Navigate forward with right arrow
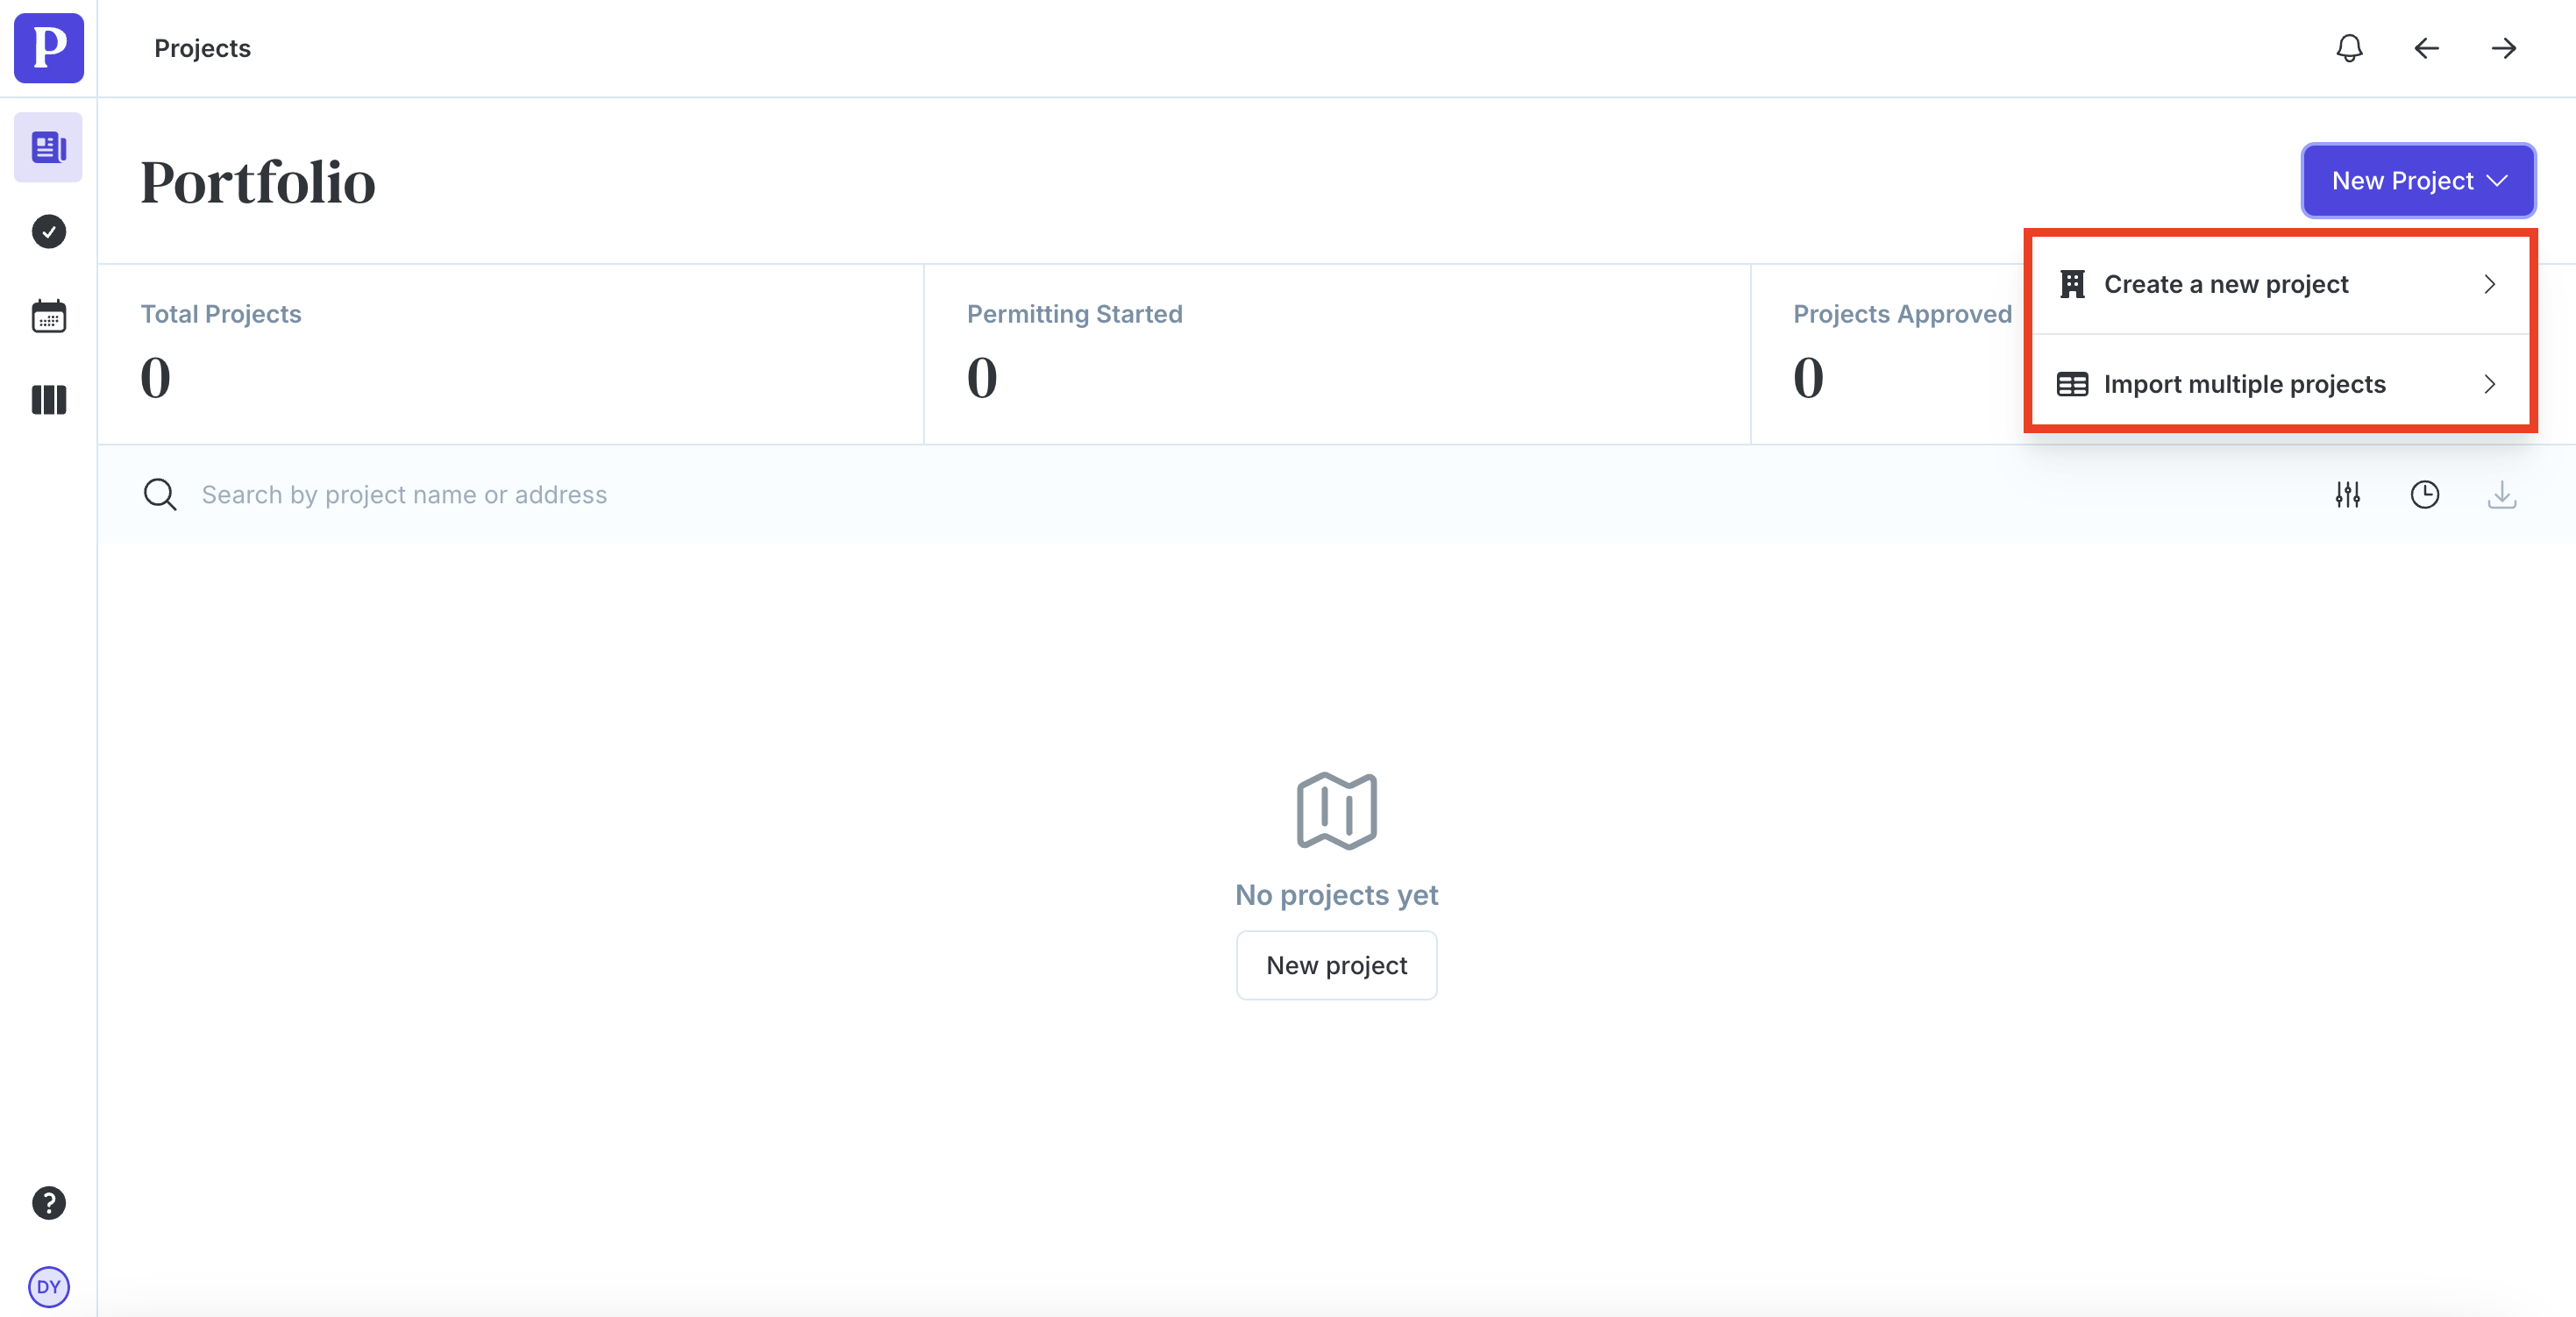2576x1317 pixels. 2503,48
